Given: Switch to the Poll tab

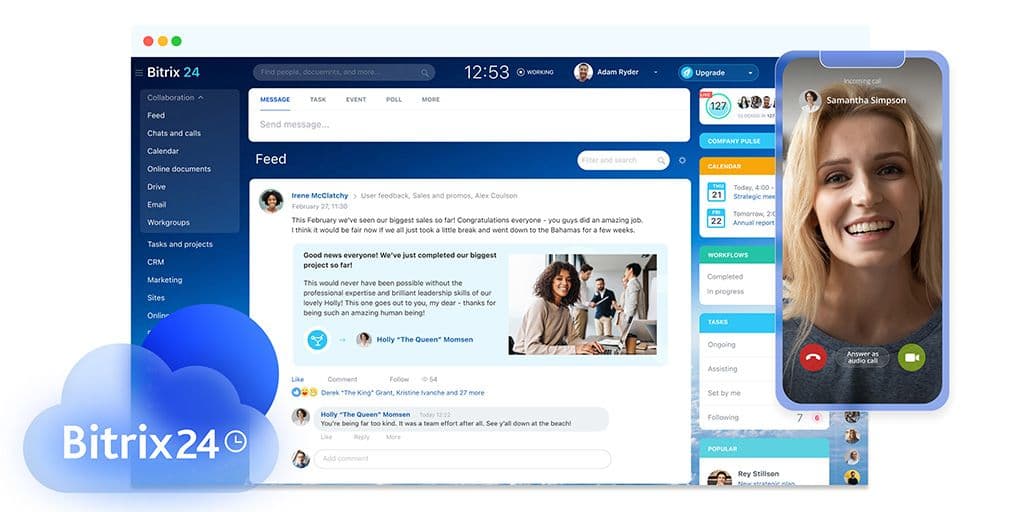Looking at the screenshot, I should [x=394, y=100].
